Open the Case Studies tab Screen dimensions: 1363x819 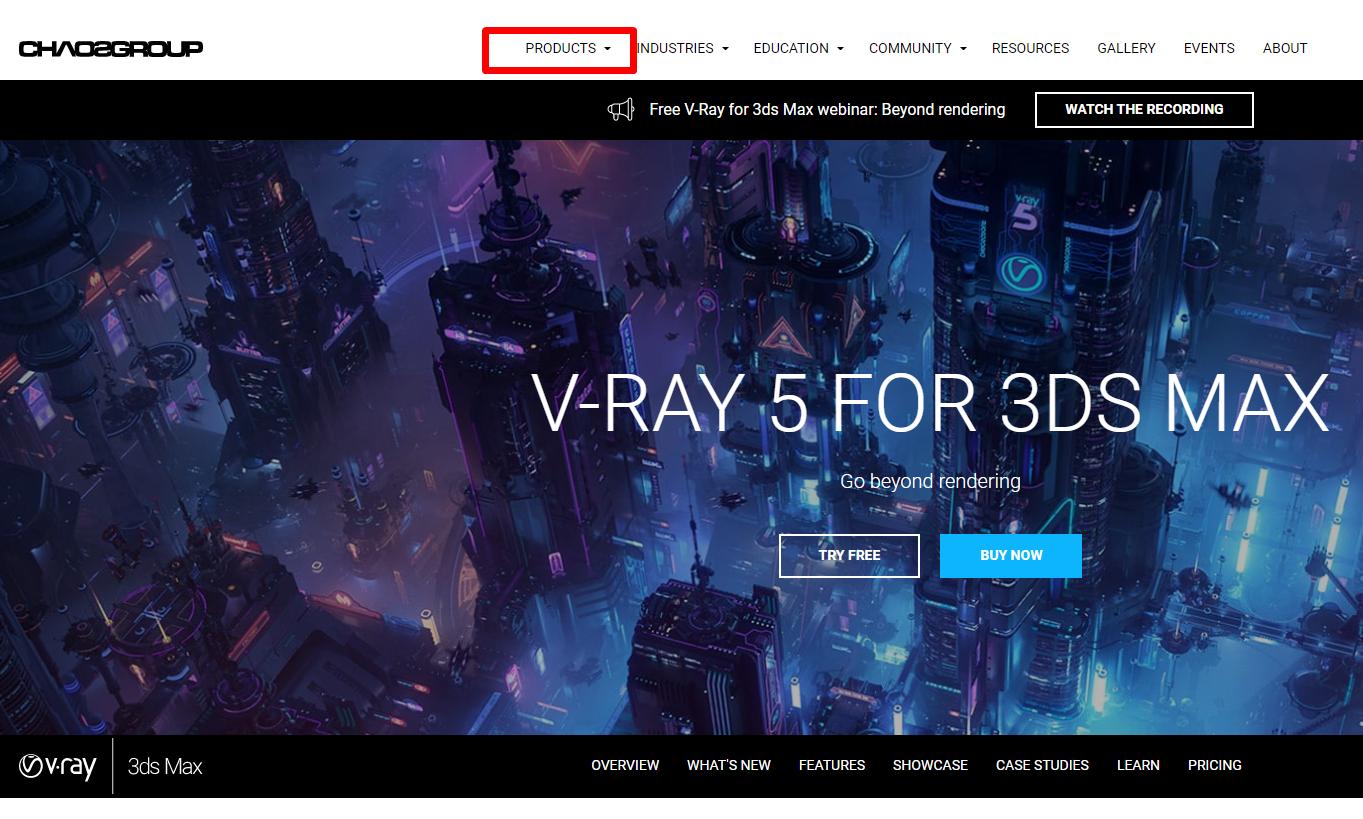(x=1042, y=765)
